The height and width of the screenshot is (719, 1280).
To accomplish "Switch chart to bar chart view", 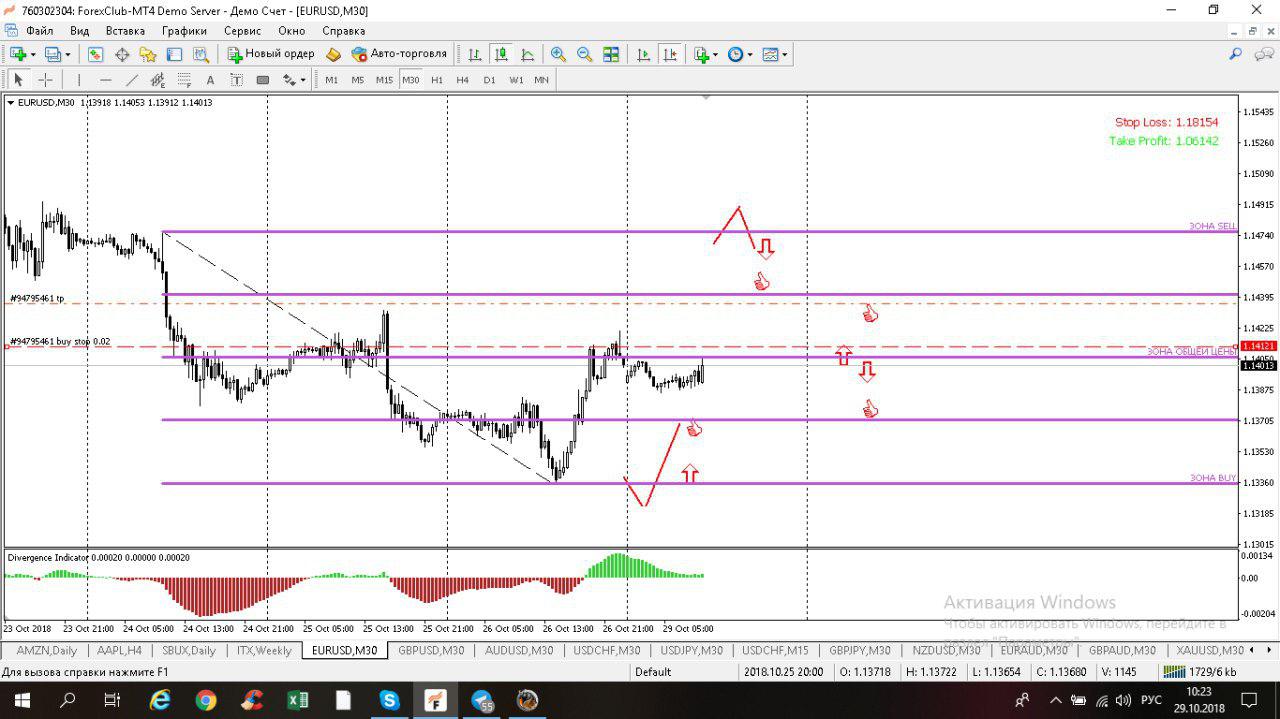I will click(x=475, y=54).
